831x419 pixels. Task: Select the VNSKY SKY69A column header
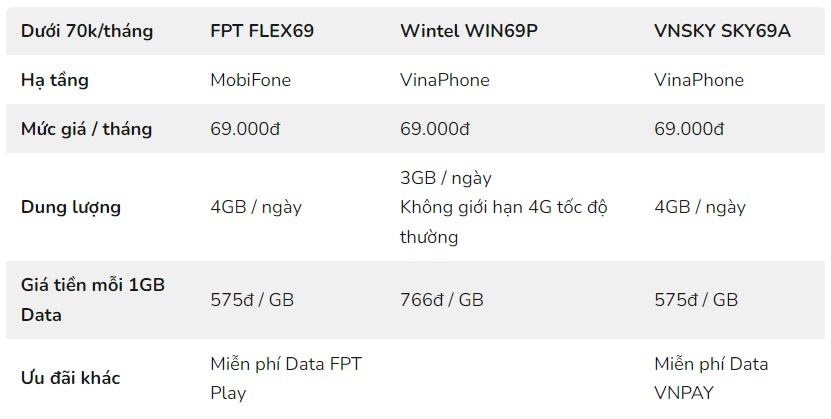[x=722, y=31]
